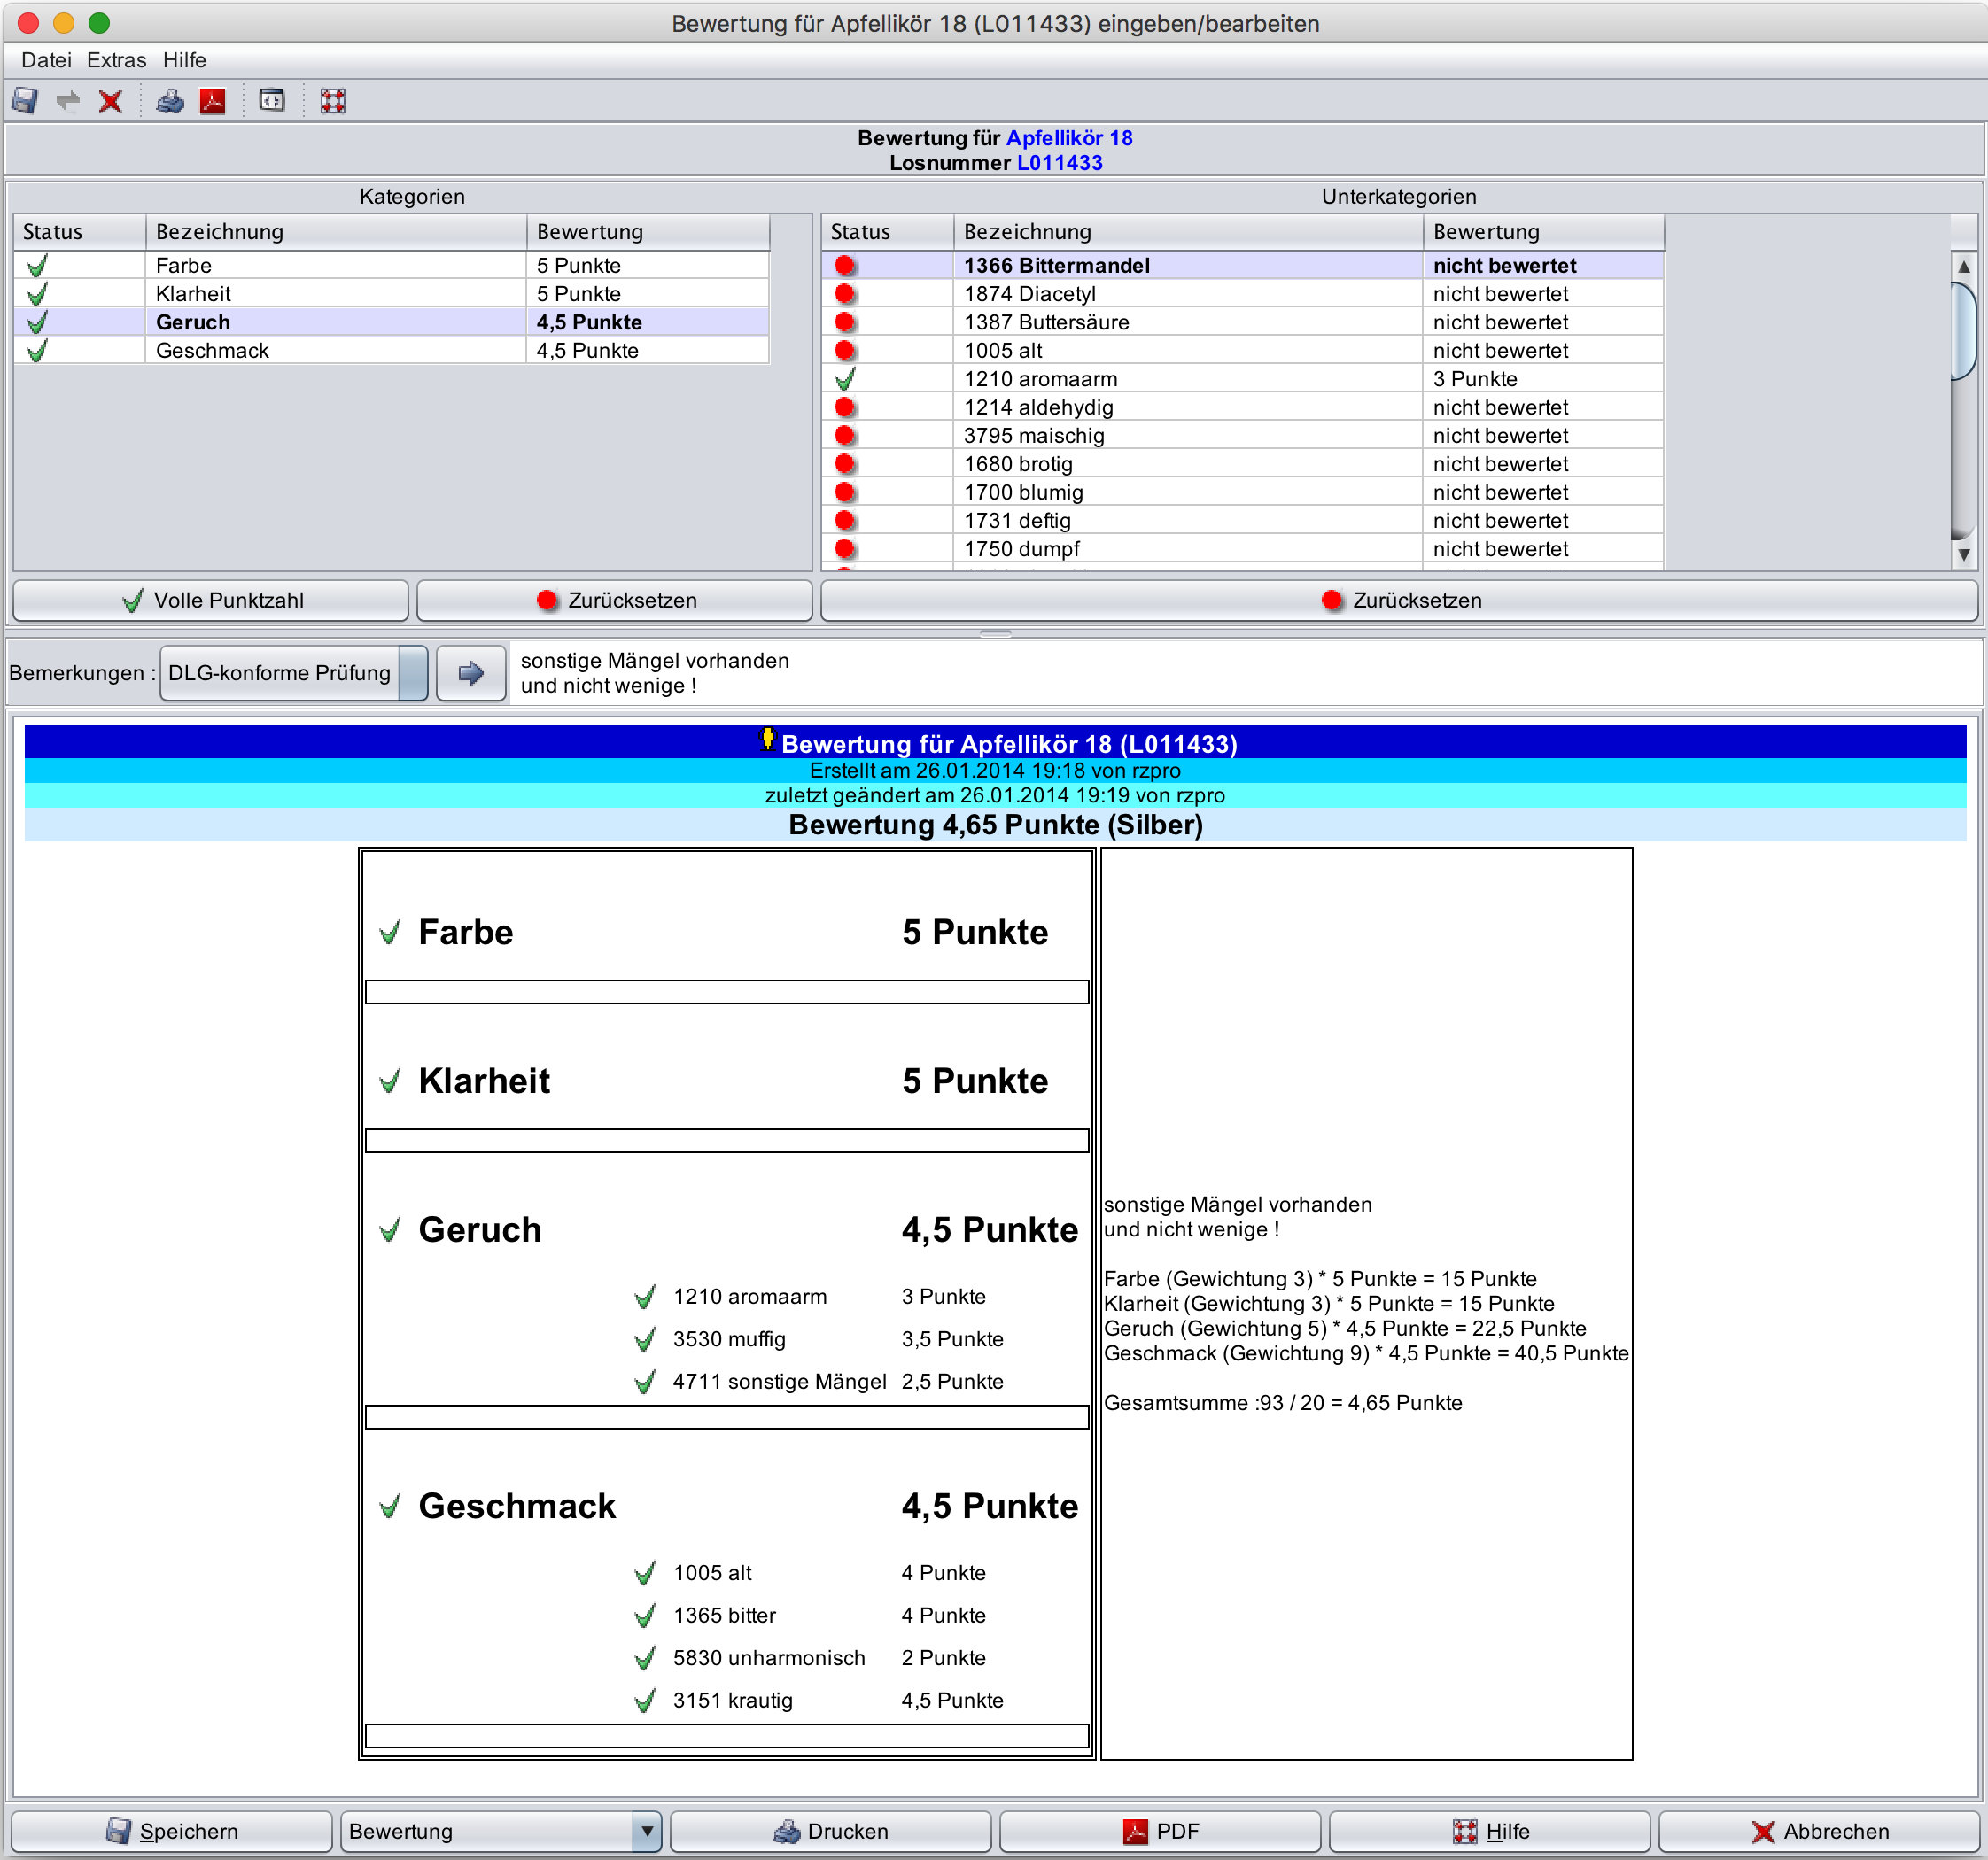Click the PDF export toolbar icon
This screenshot has height=1860, width=1988.
[212, 101]
